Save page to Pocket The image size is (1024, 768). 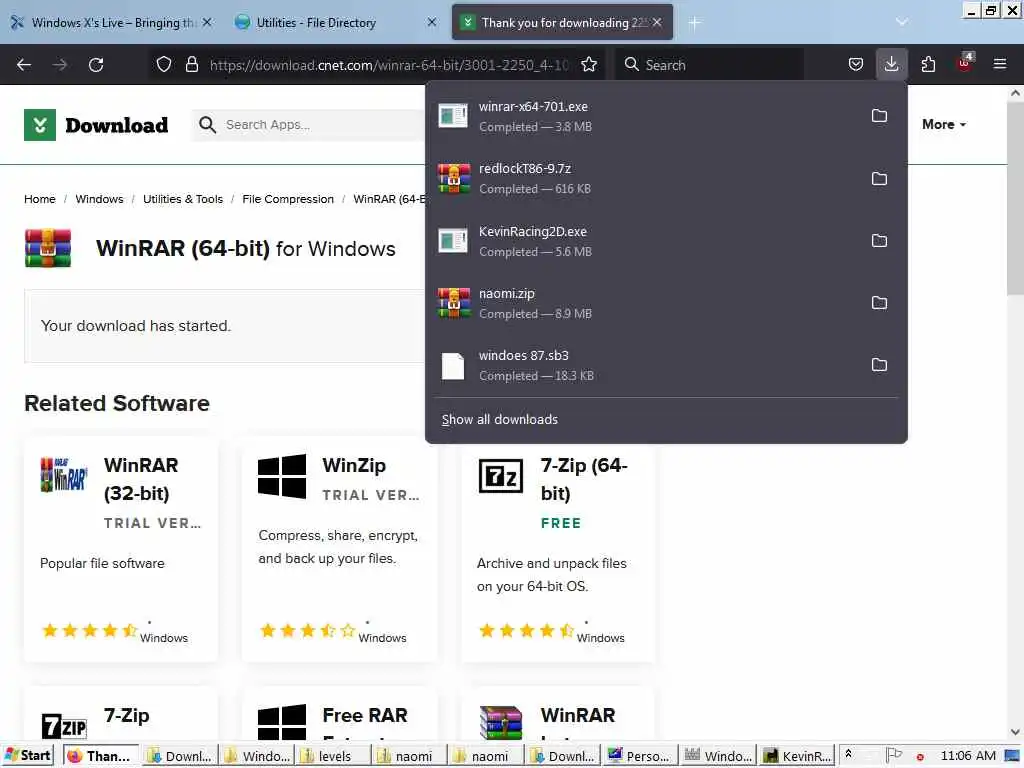tap(856, 64)
